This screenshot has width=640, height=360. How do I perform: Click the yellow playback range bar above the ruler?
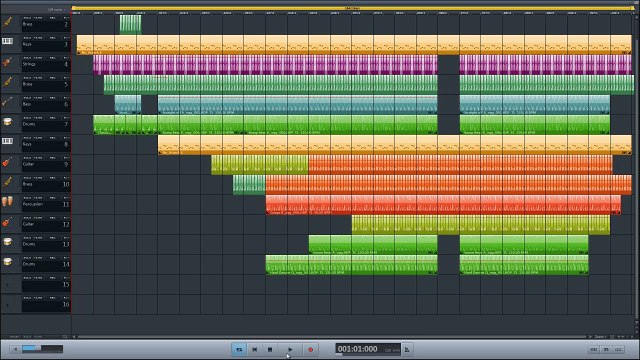click(353, 8)
